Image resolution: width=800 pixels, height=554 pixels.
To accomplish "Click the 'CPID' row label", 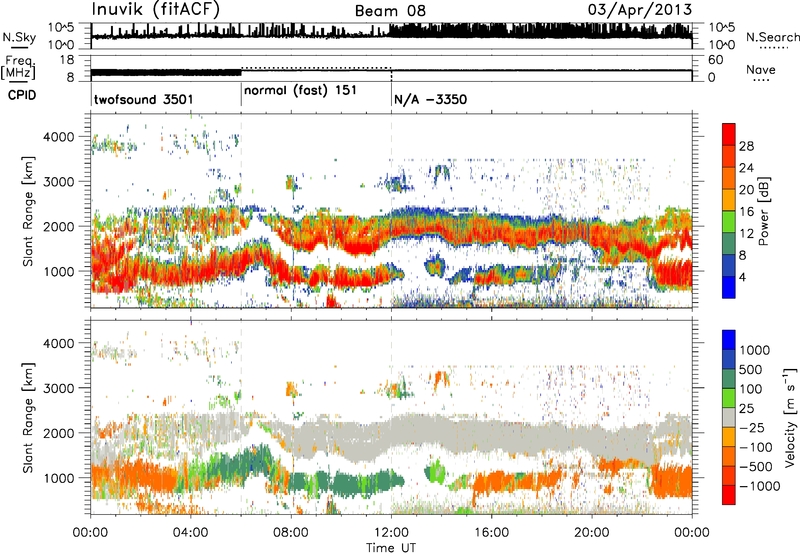I will point(22,95).
